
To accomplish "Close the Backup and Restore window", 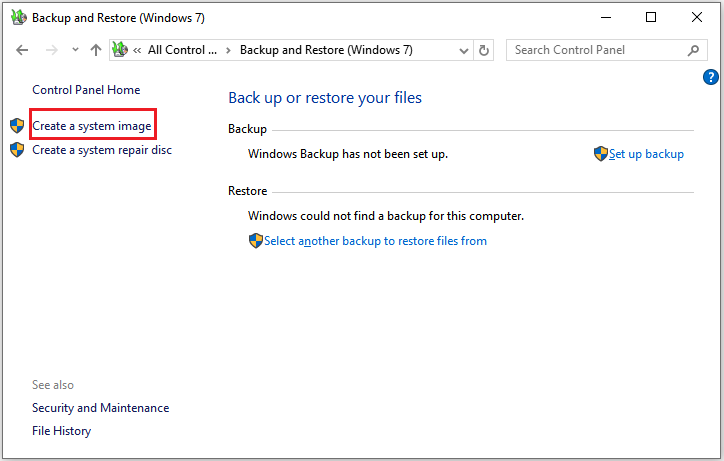I will click(697, 18).
